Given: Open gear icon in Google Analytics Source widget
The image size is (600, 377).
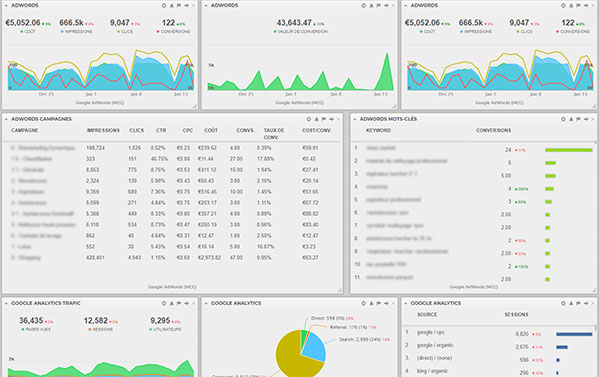Looking at the screenshot, I should (x=563, y=304).
